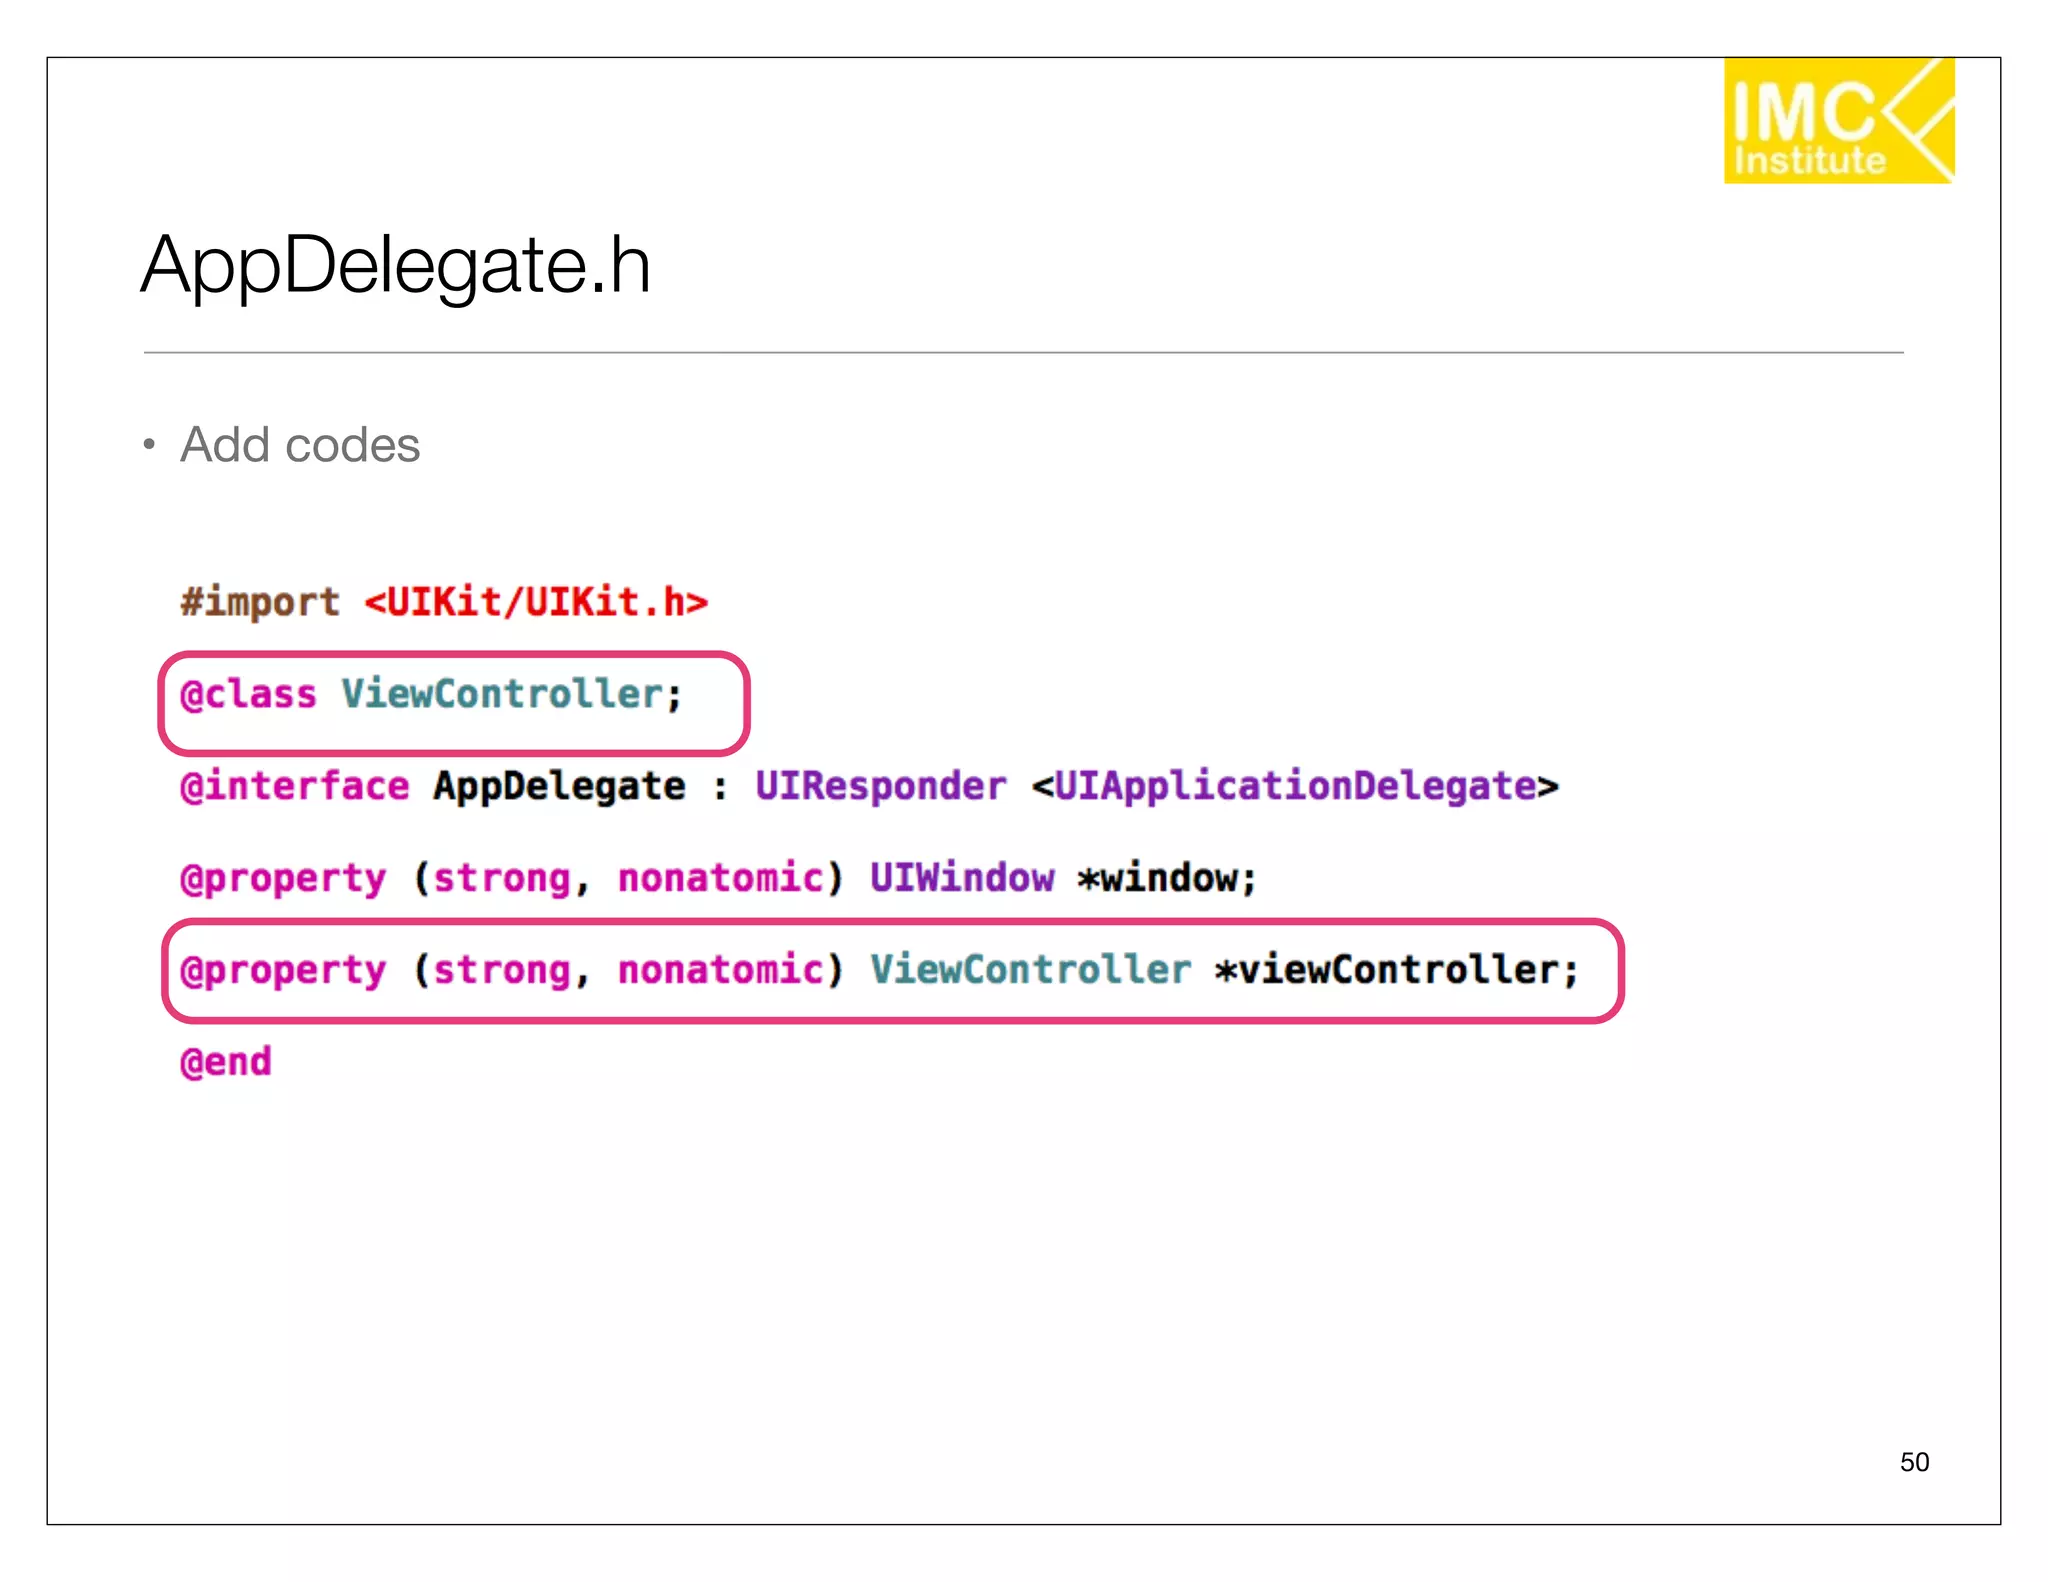Click the @end keyword
2048x1582 pixels.
(x=226, y=1062)
